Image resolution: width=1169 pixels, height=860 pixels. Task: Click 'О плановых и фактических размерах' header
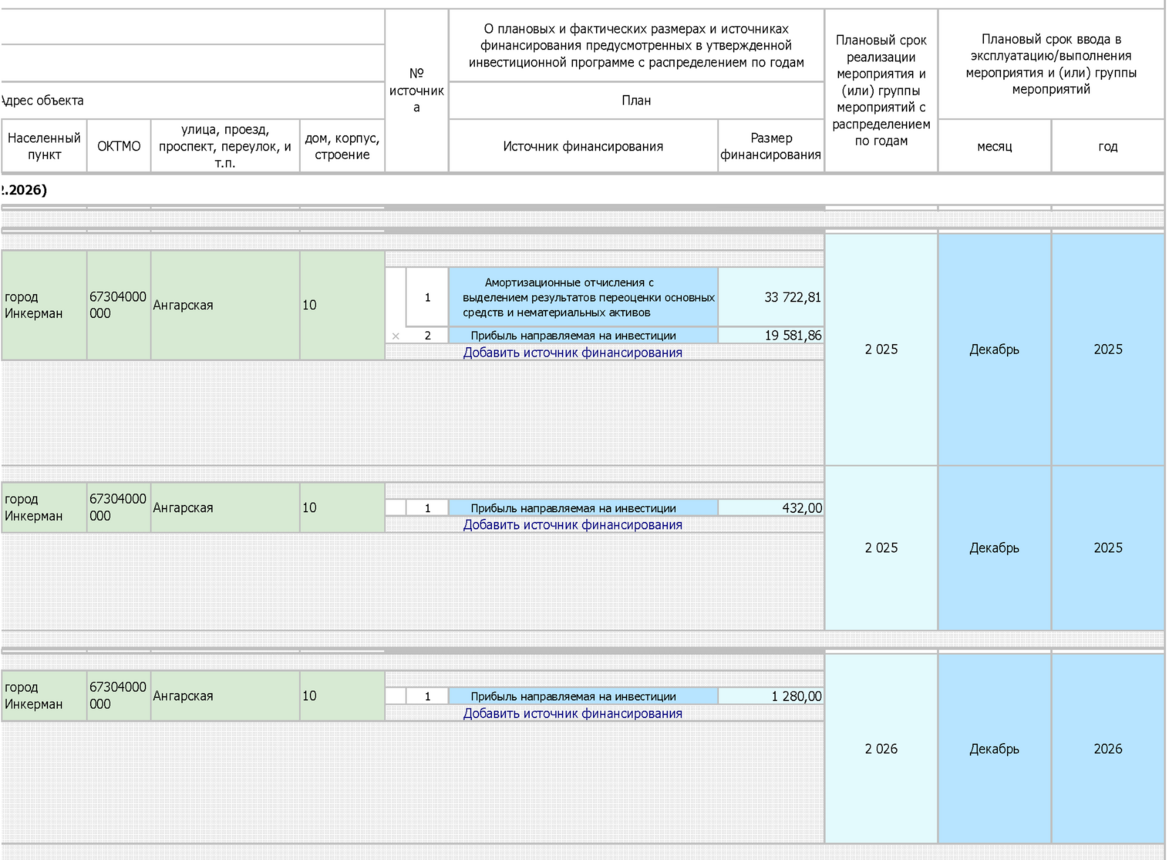(636, 45)
